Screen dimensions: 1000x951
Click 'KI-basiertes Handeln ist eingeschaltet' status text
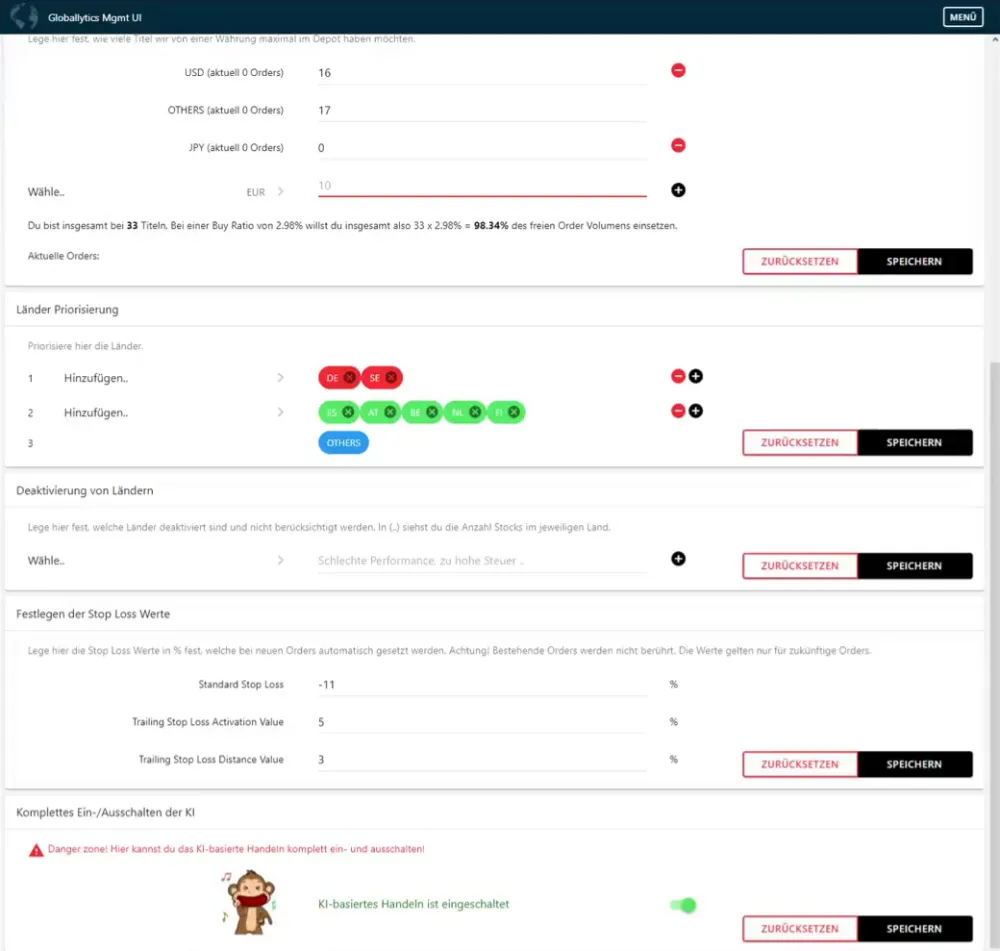point(413,904)
